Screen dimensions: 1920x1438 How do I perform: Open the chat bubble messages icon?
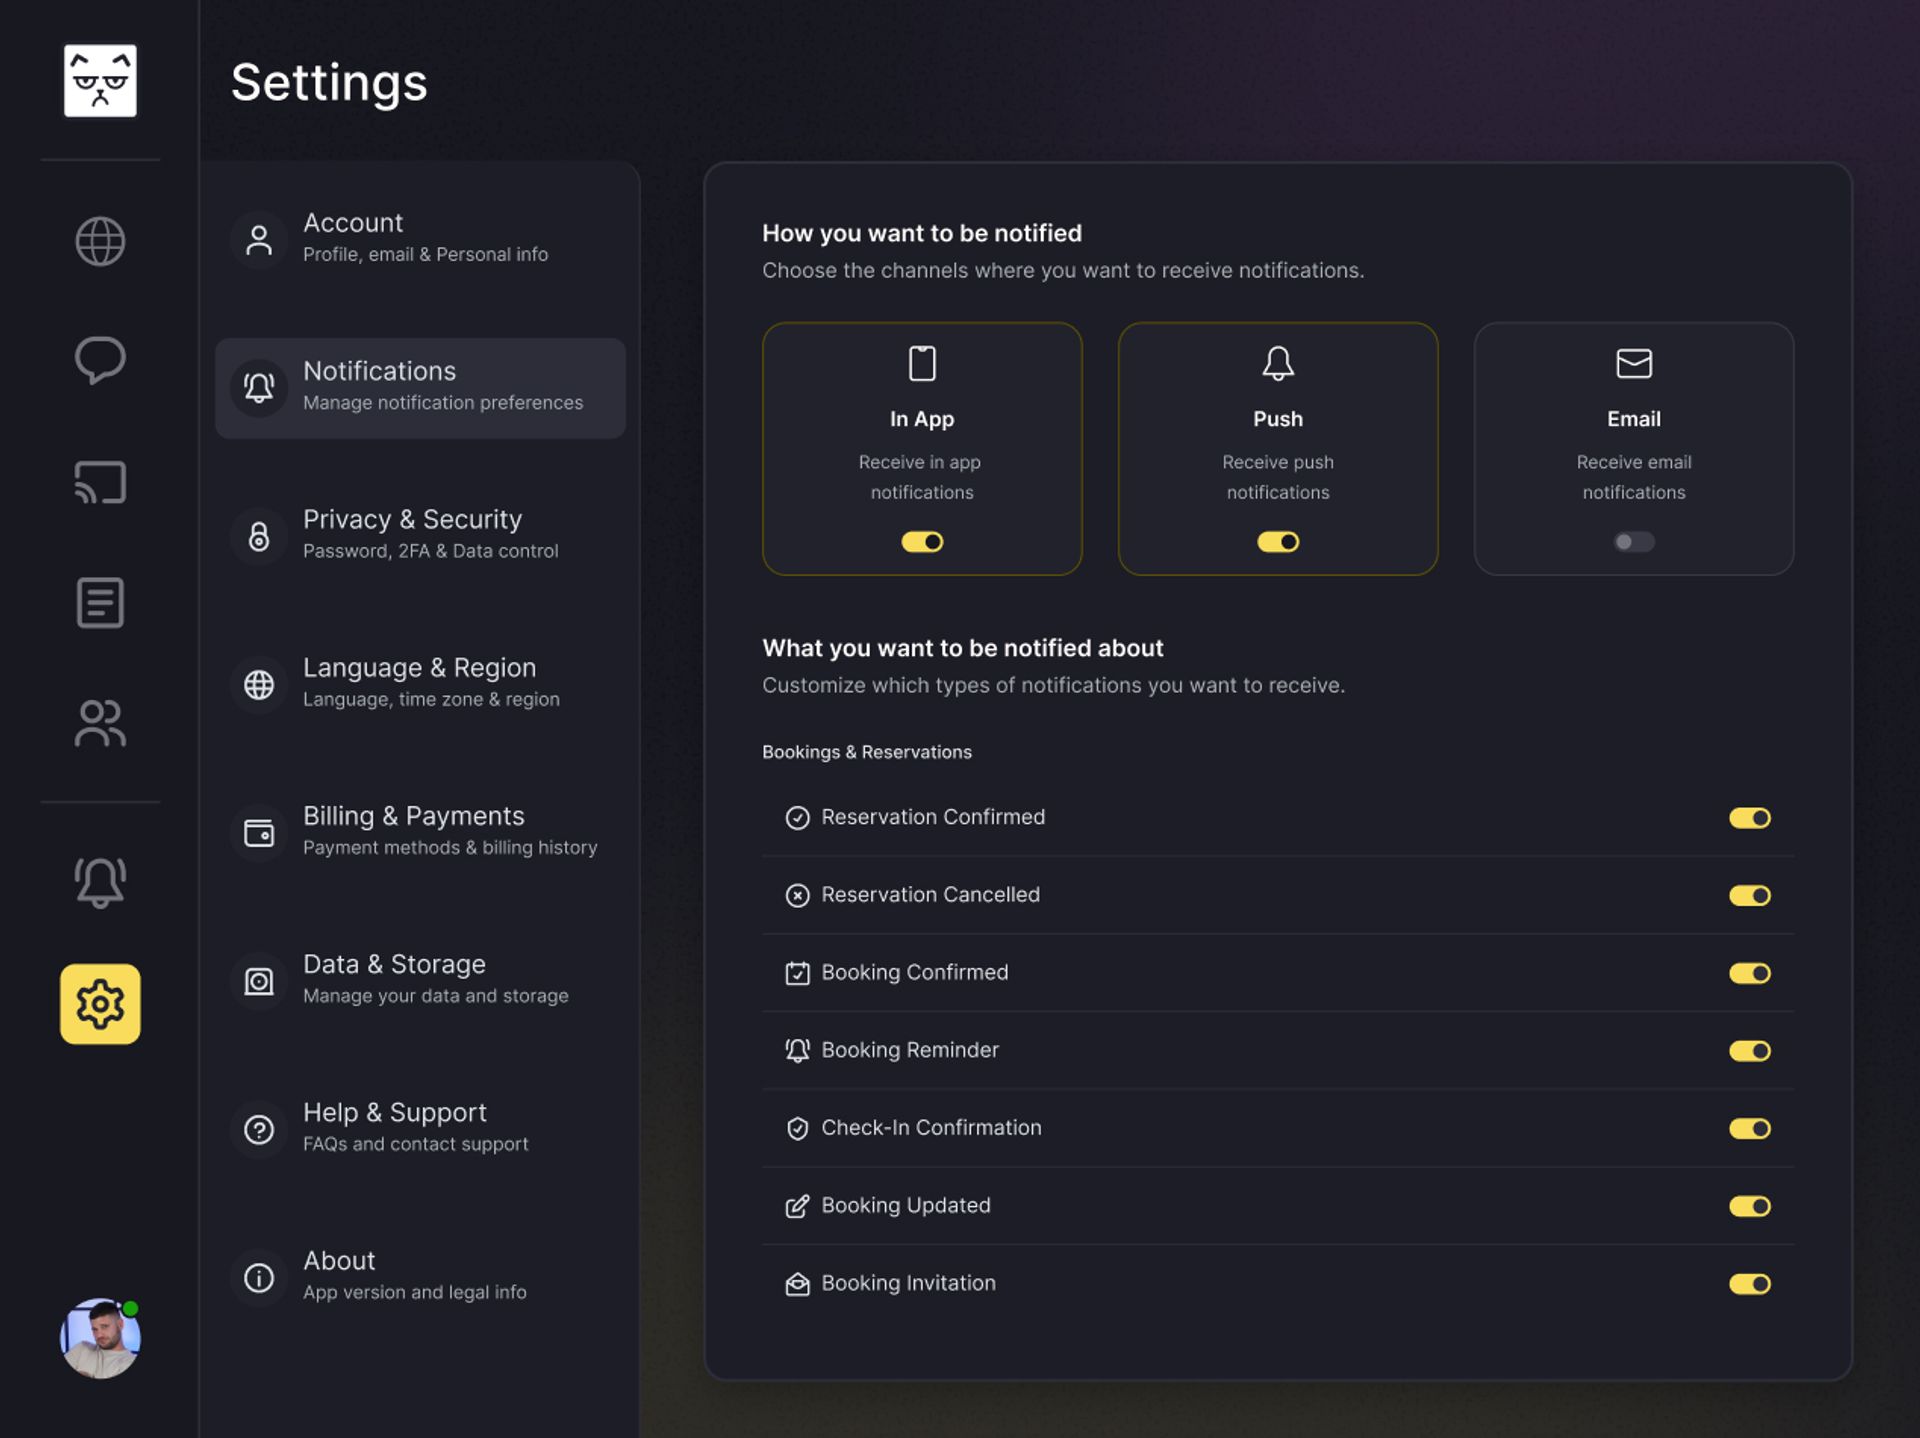click(100, 360)
